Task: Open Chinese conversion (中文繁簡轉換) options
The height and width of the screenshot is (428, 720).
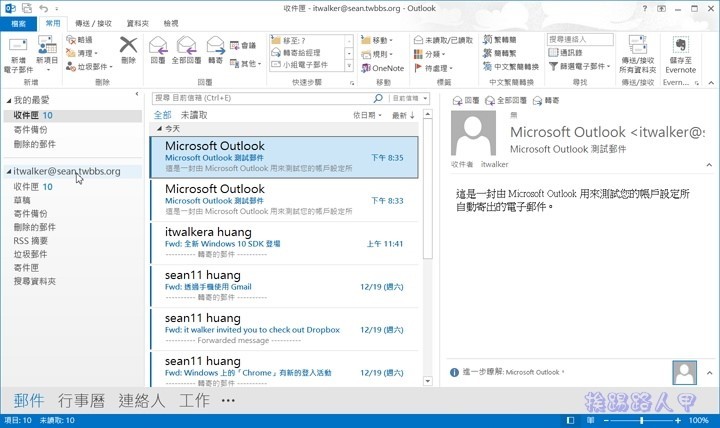Action: coord(511,67)
